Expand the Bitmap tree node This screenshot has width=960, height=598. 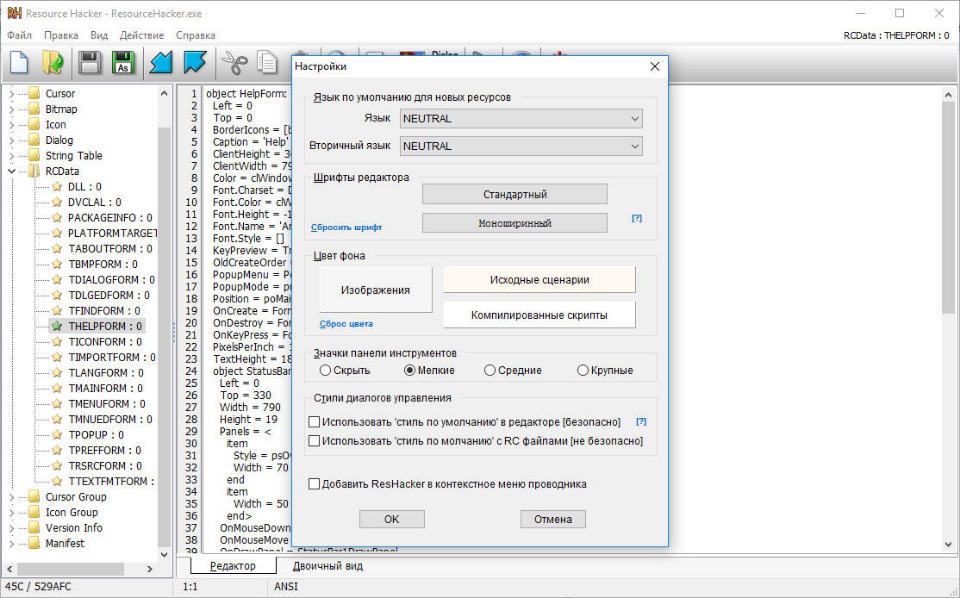click(x=11, y=109)
